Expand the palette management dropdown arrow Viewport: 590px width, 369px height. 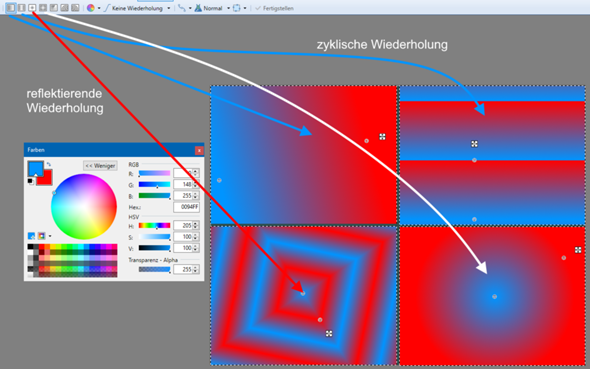(50, 236)
